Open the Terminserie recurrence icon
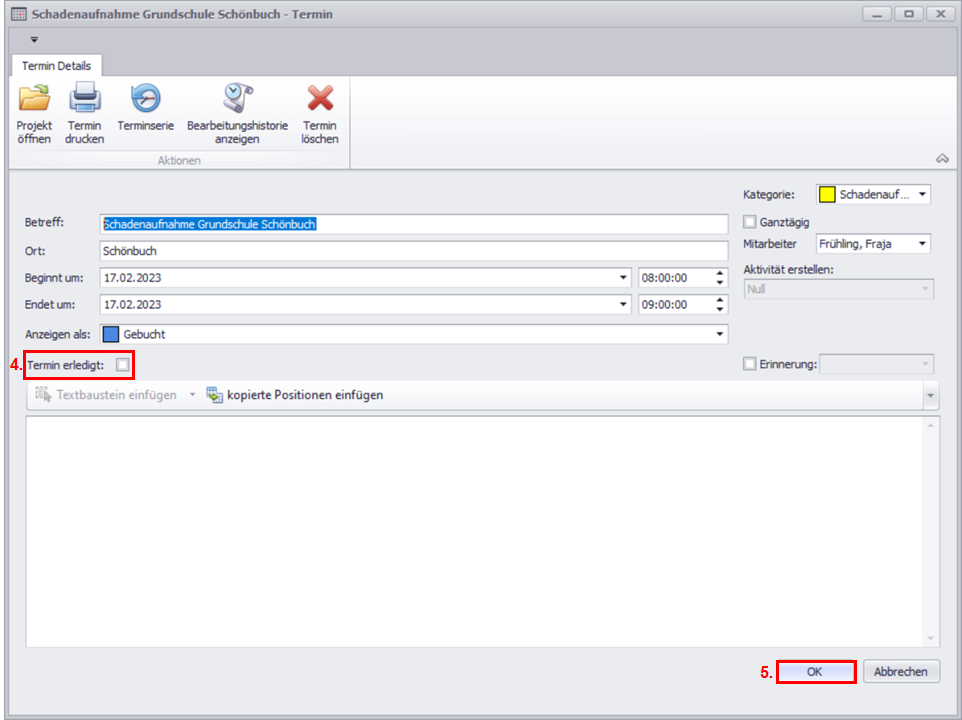 click(145, 100)
